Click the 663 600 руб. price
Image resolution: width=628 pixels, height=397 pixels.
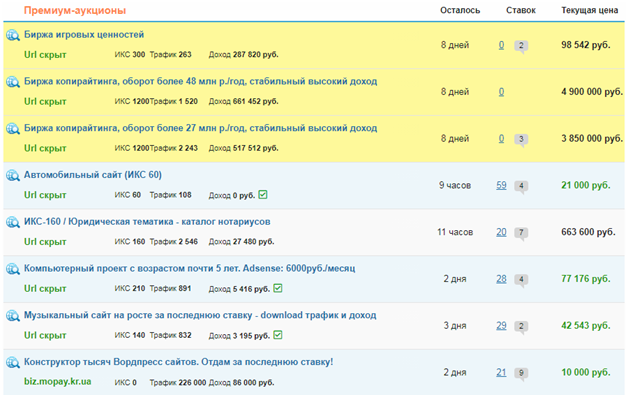click(x=588, y=232)
